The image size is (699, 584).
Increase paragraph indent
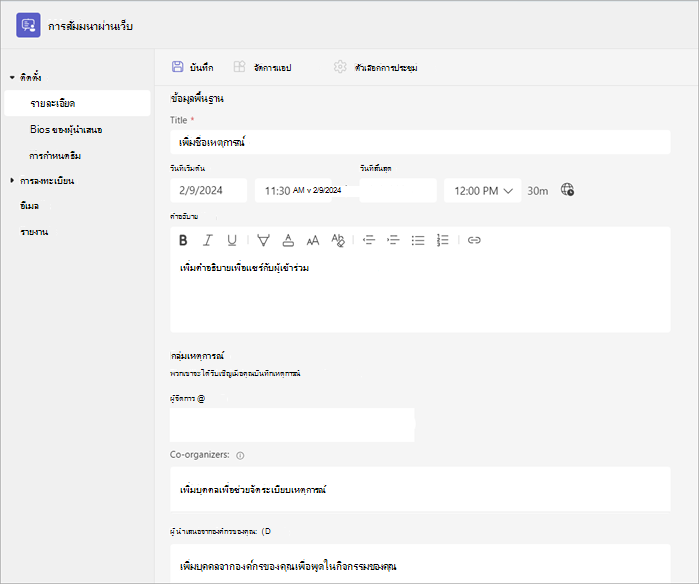(393, 240)
